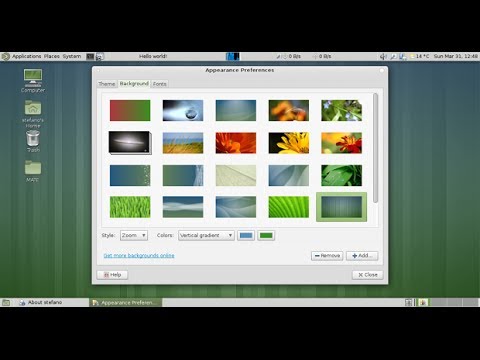Click the volume icon in top panel

point(384,56)
